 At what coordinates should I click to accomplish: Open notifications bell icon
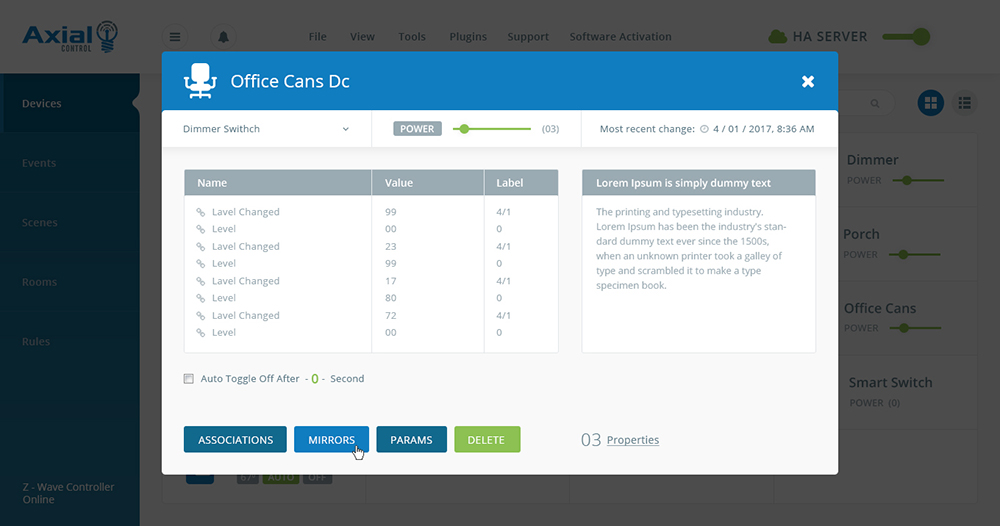223,37
